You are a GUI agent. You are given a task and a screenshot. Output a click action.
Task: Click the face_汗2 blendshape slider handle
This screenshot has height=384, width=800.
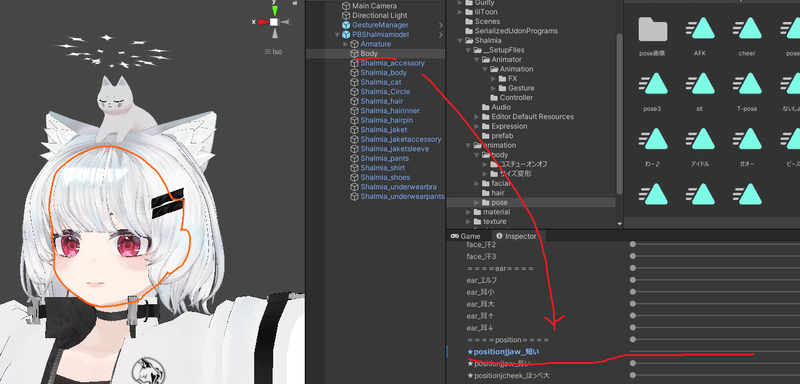[633, 244]
